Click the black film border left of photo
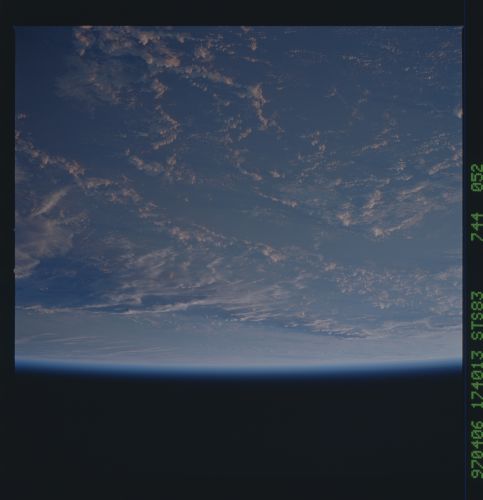The height and width of the screenshot is (500, 483). coord(7,200)
